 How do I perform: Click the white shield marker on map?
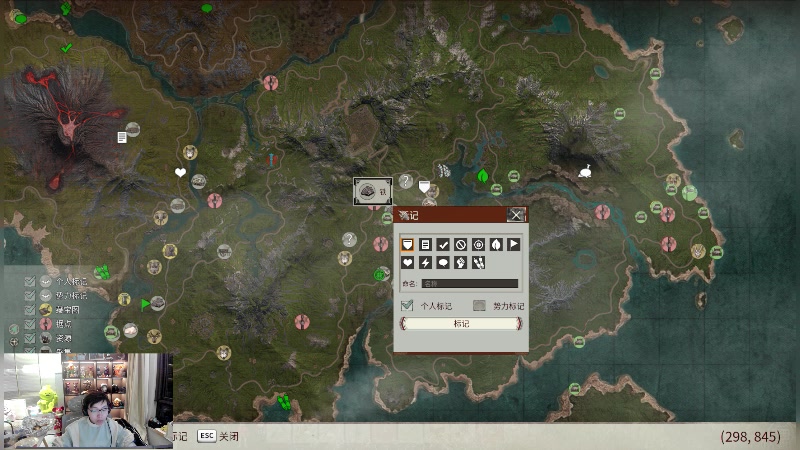tap(424, 186)
